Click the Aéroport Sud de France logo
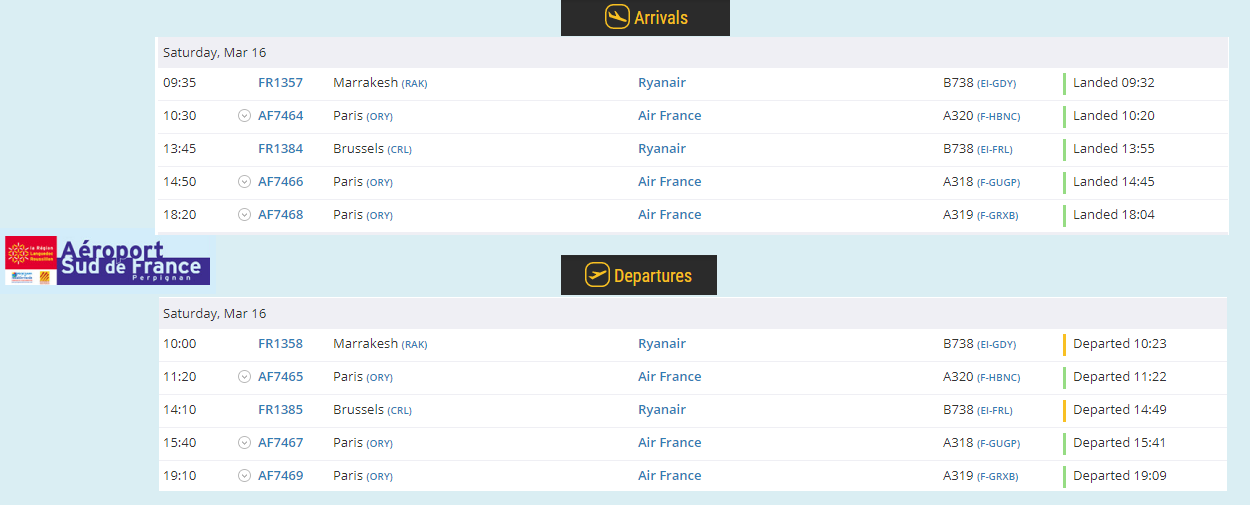 (109, 261)
